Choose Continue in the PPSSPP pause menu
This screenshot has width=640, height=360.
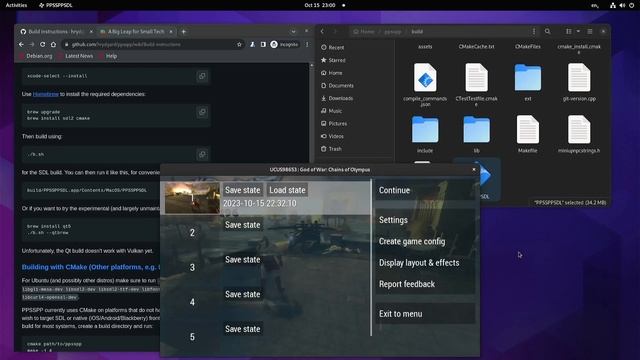425,190
